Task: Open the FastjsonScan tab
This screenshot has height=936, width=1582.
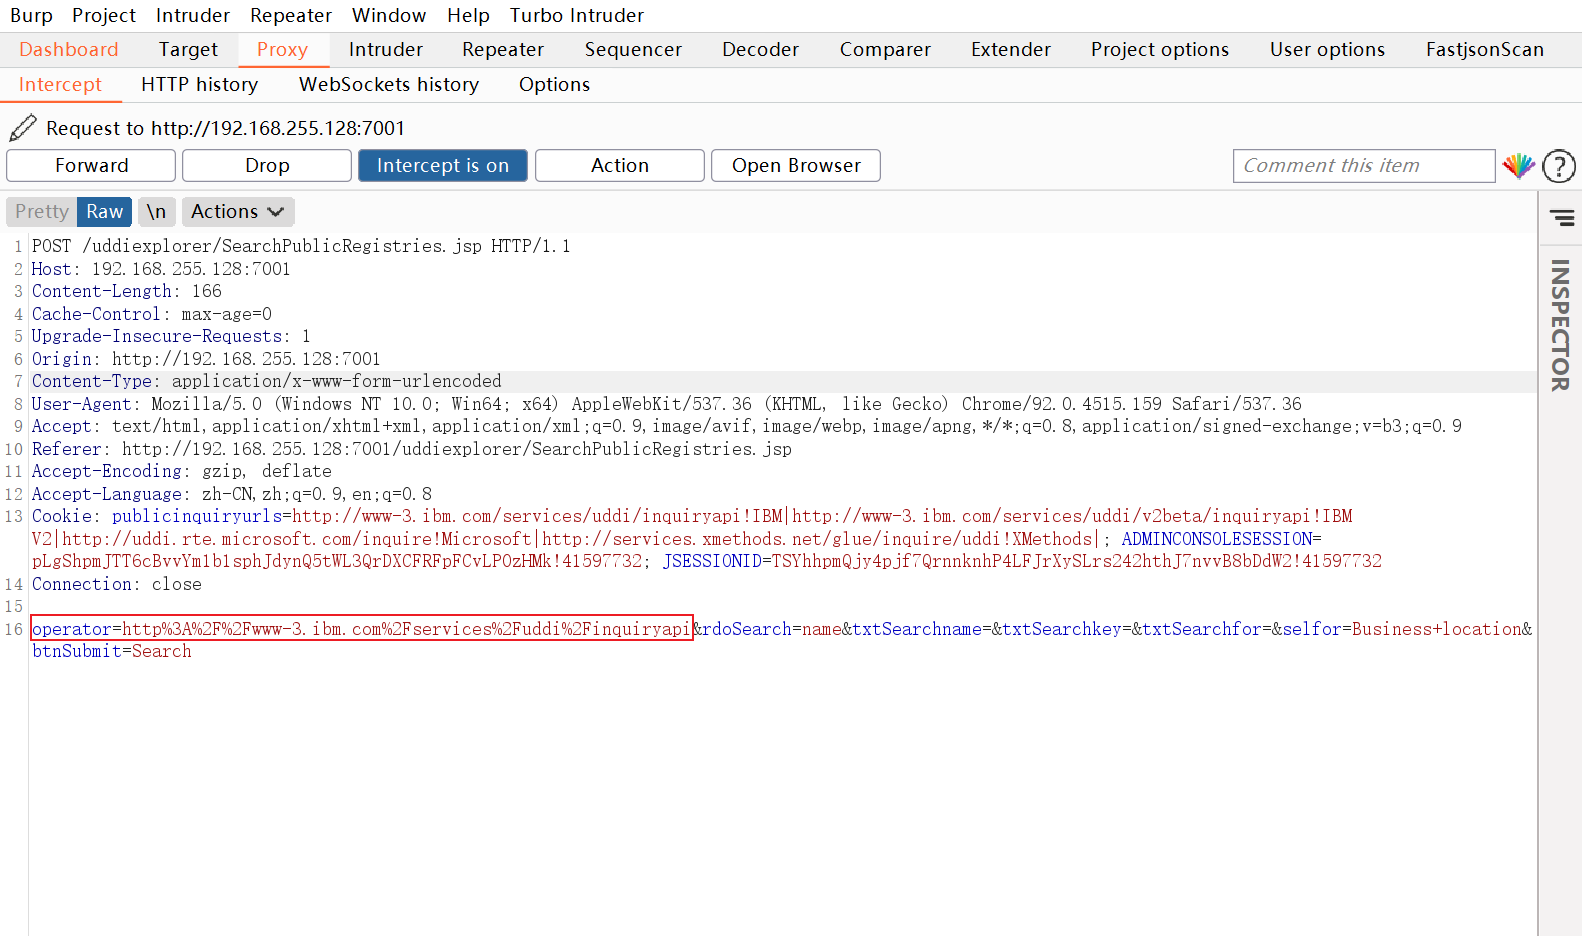Action: click(x=1485, y=50)
